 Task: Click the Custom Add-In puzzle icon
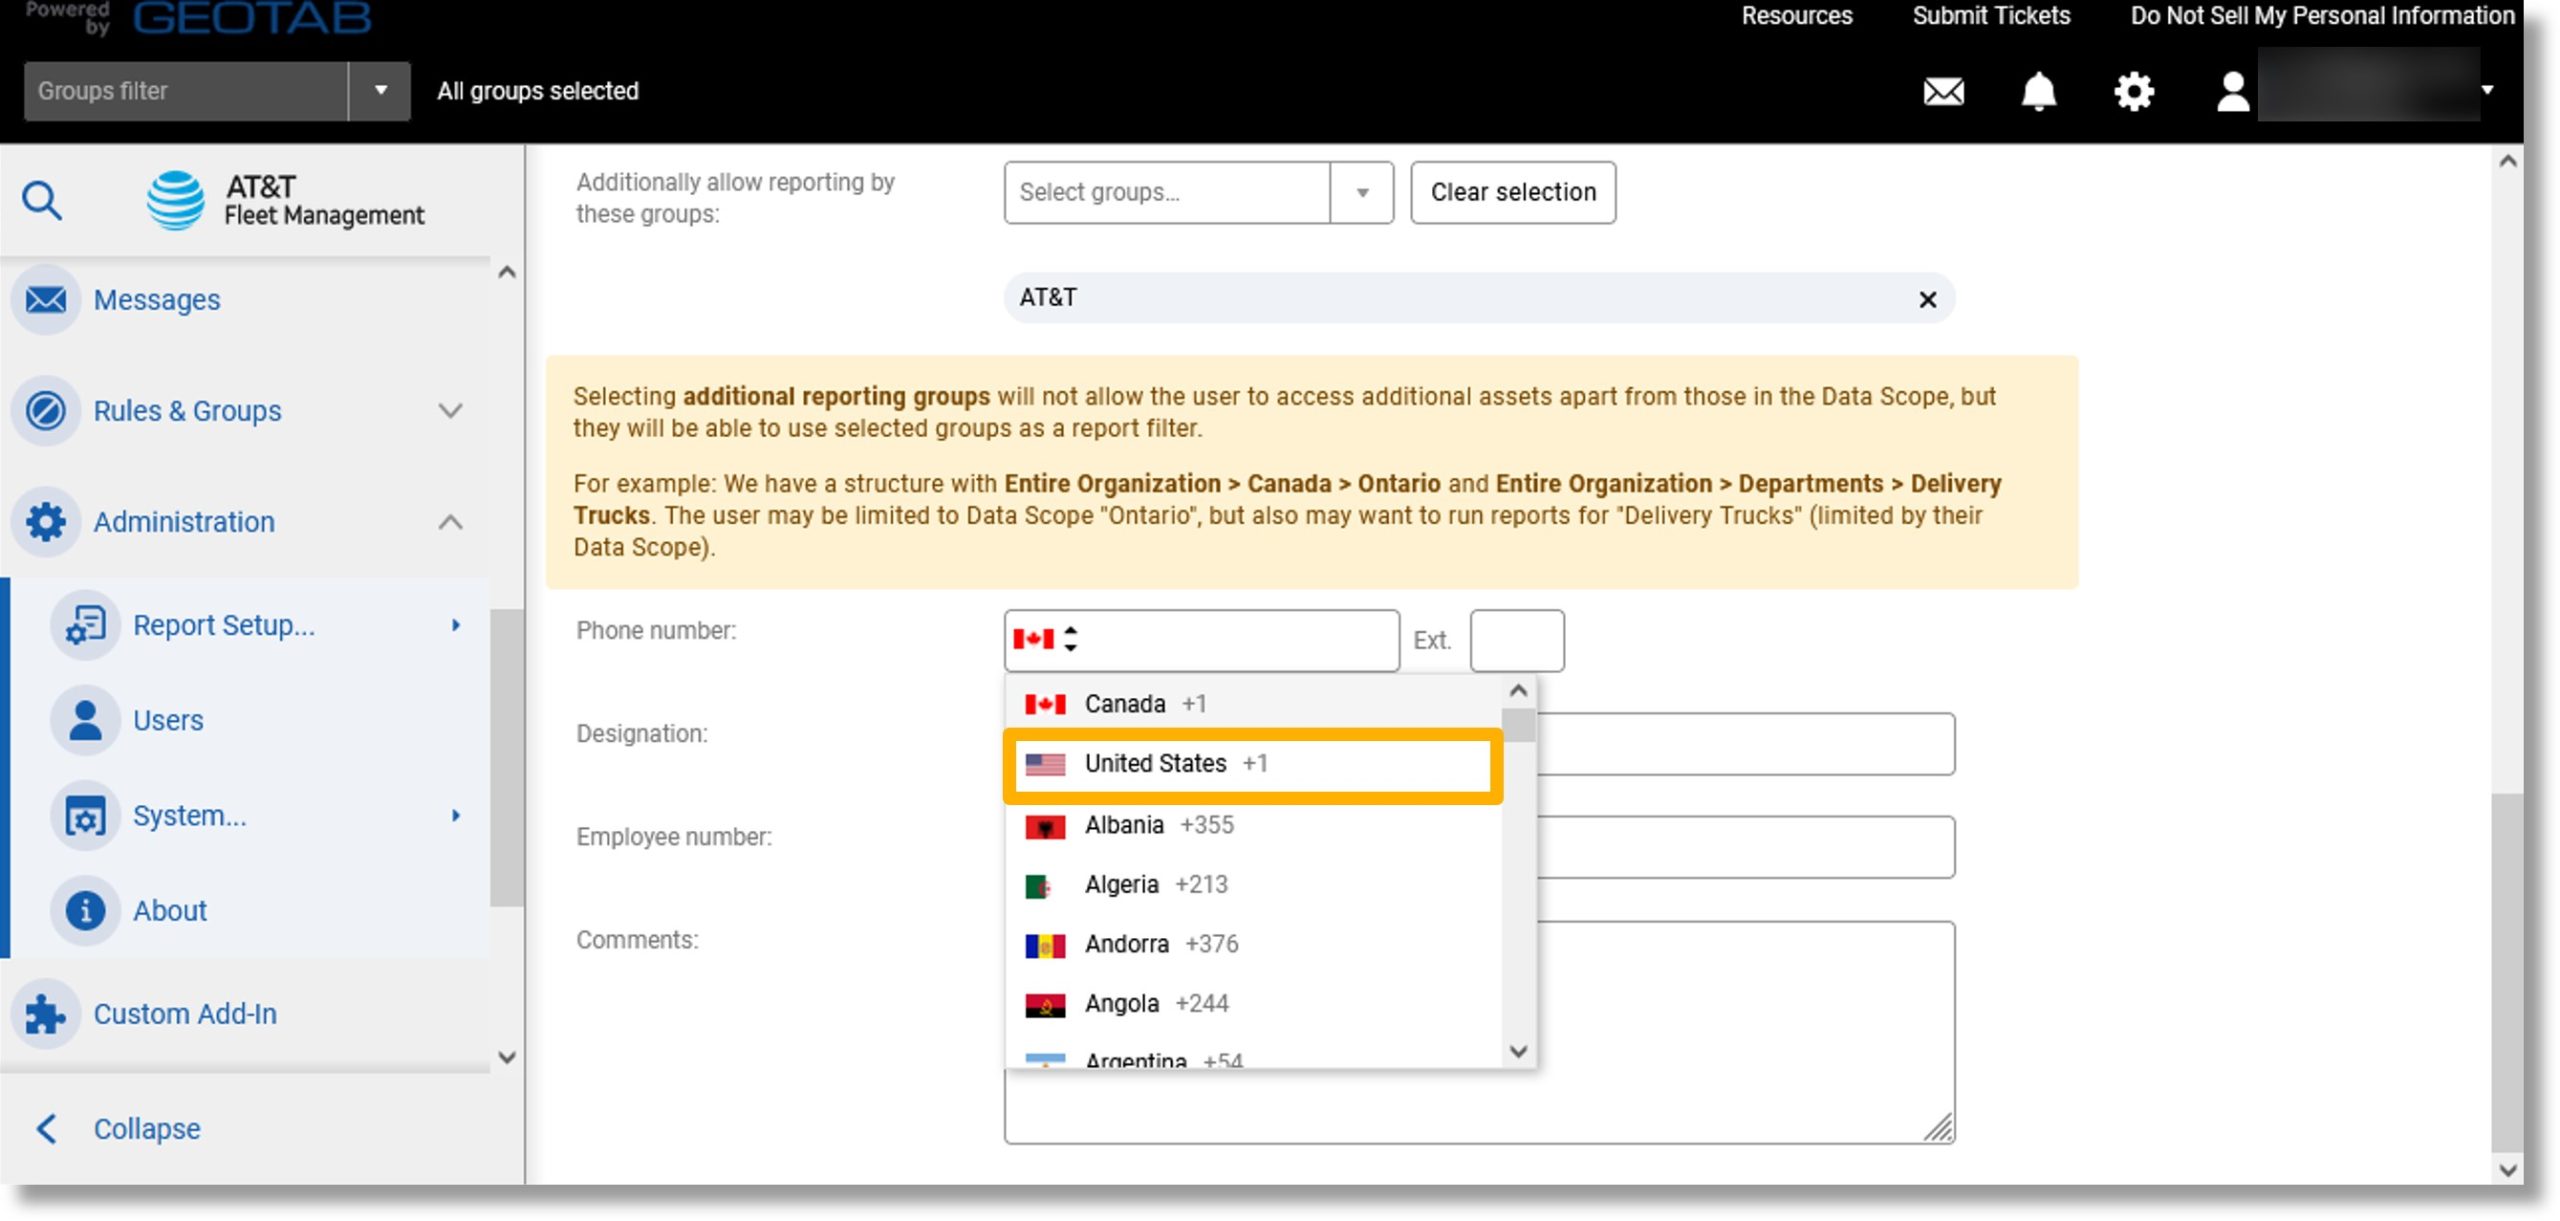46,1012
